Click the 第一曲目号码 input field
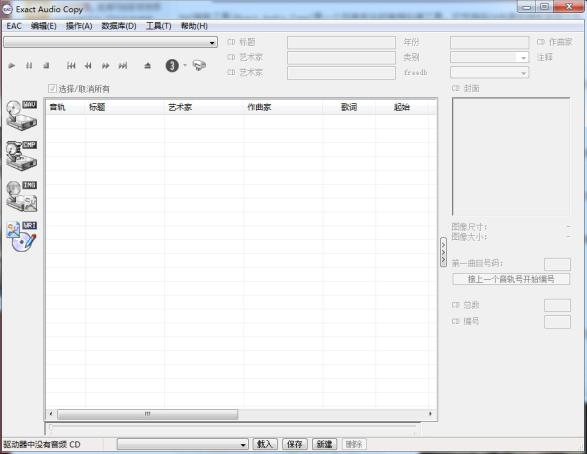 [x=557, y=264]
